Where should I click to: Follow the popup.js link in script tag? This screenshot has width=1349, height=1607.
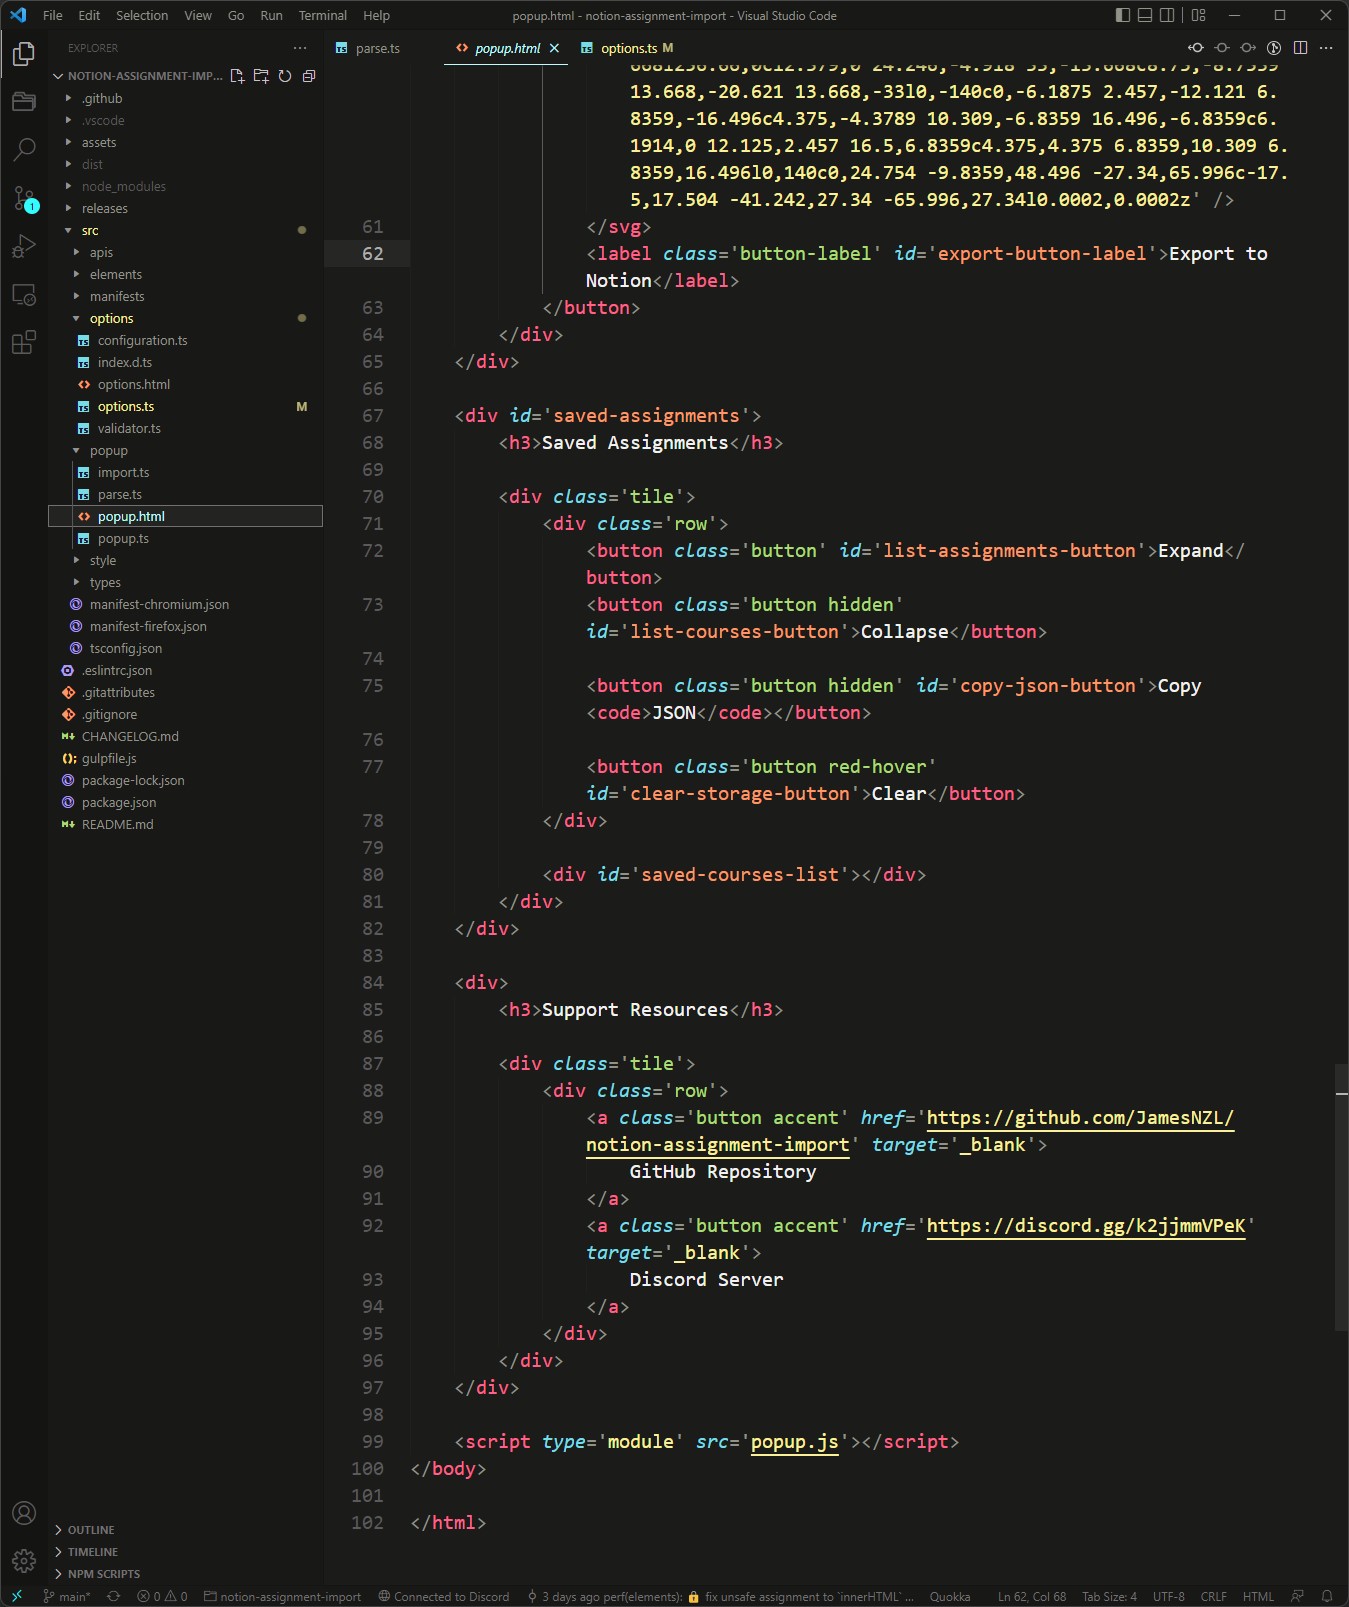[x=795, y=1442]
